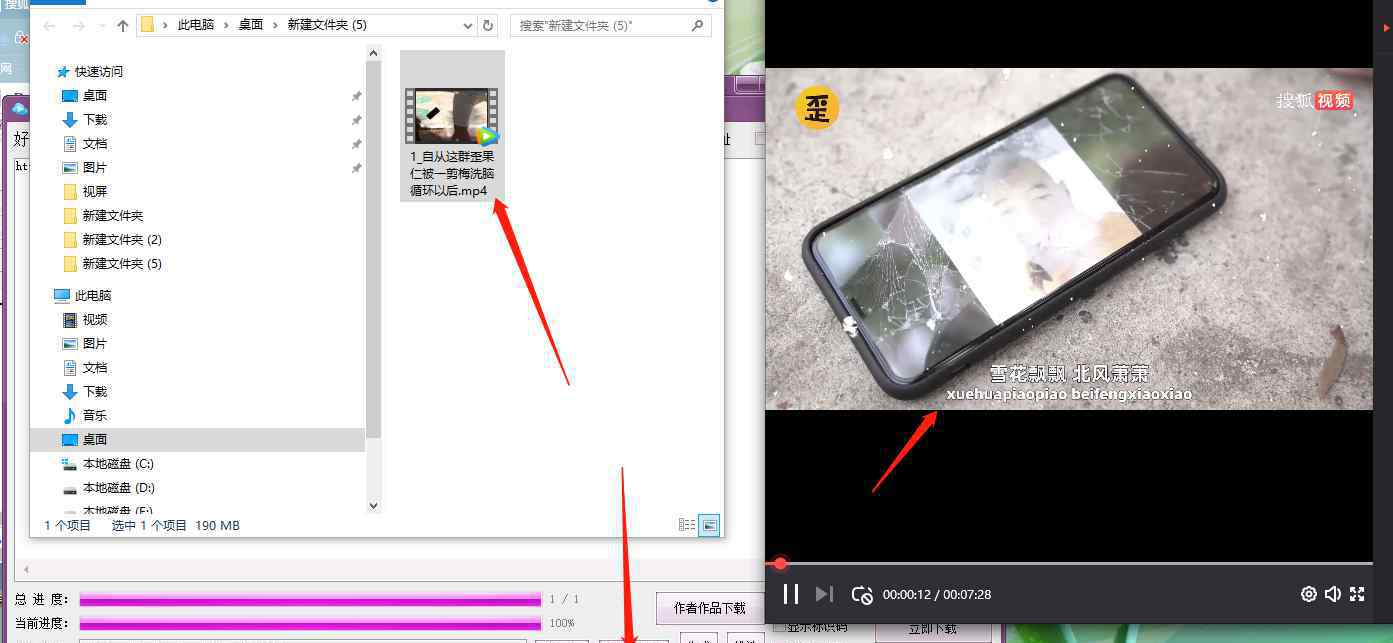1393x643 pixels.
Task: Click the video timeline progress bar
Action: tap(1069, 564)
